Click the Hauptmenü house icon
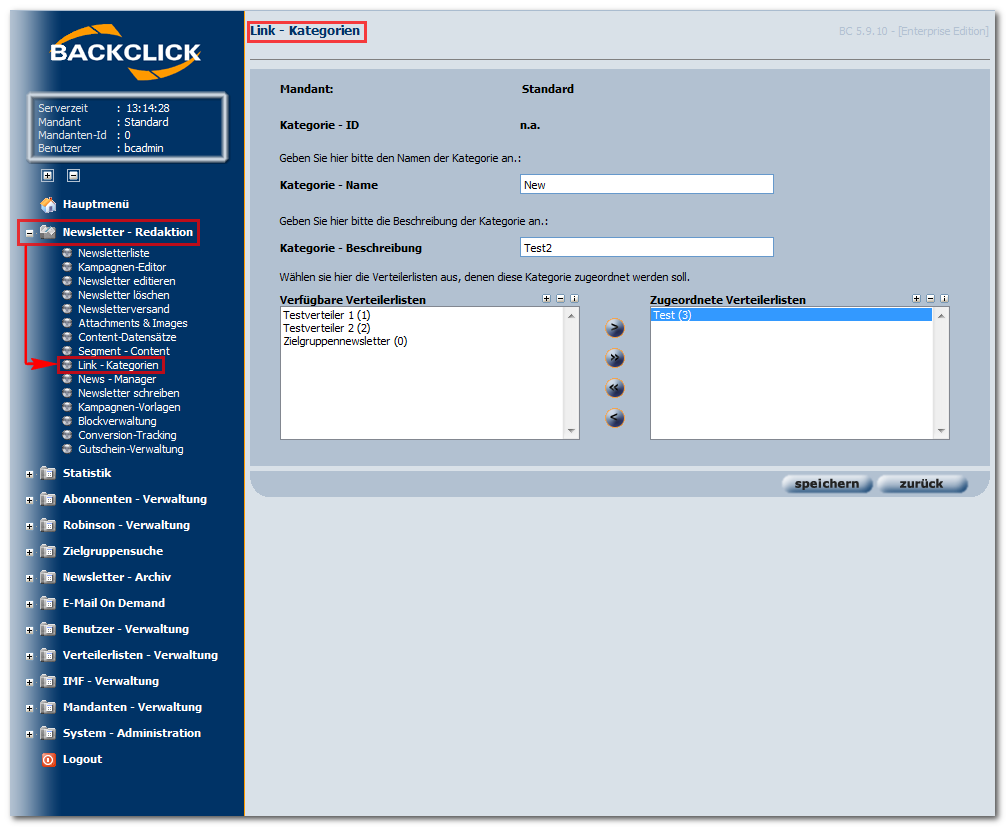This screenshot has height=827, width=1006. pos(48,205)
